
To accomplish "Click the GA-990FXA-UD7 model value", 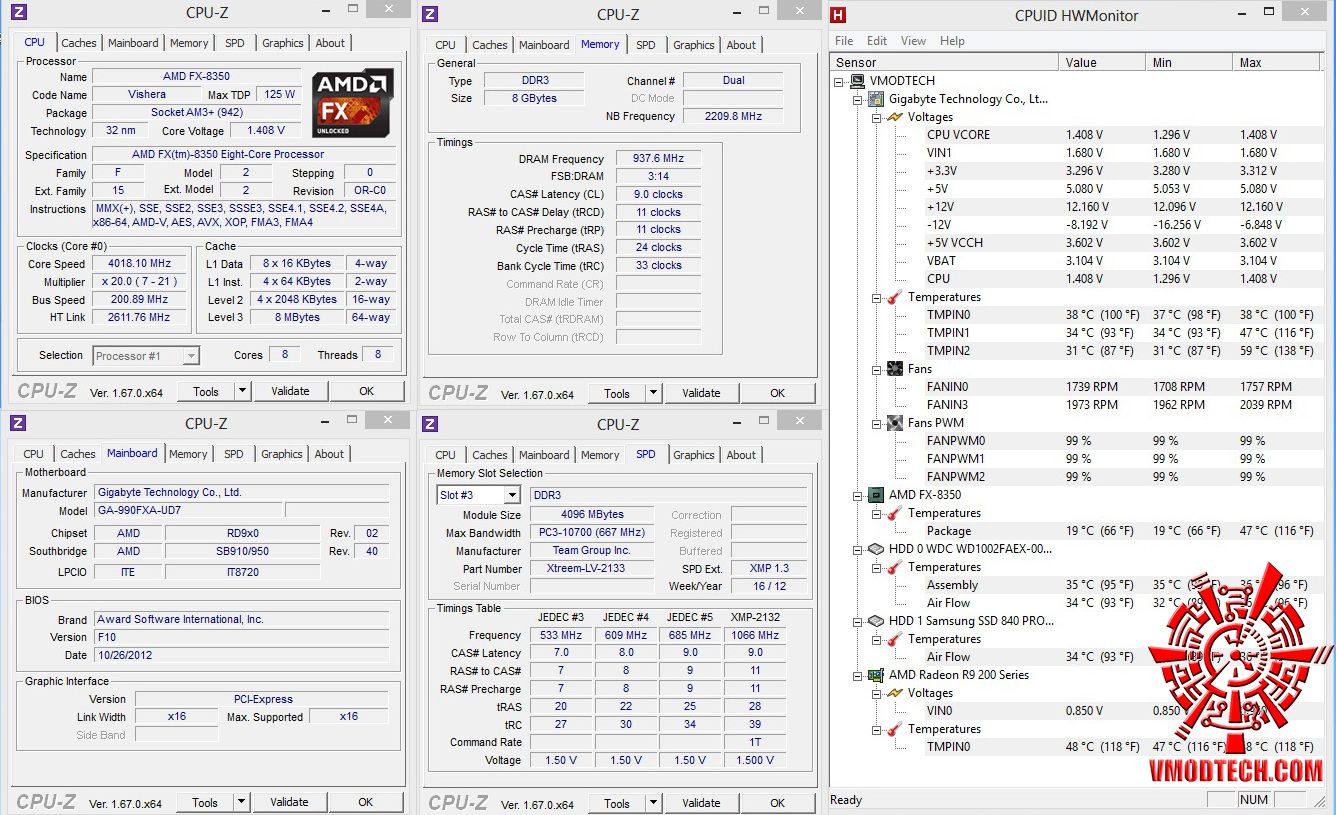I will pos(189,510).
